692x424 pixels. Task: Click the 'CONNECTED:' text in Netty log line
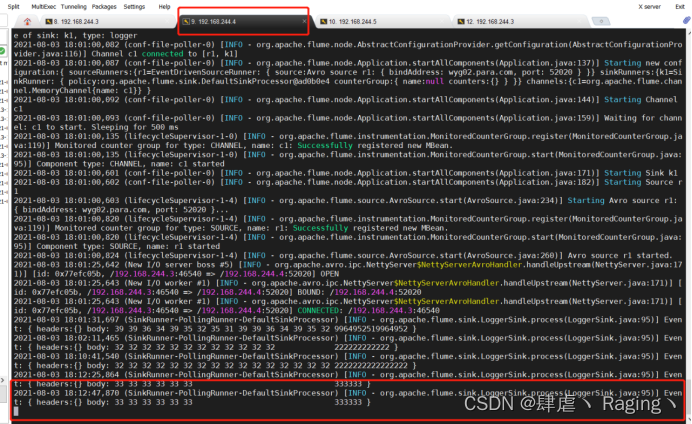coord(318,311)
